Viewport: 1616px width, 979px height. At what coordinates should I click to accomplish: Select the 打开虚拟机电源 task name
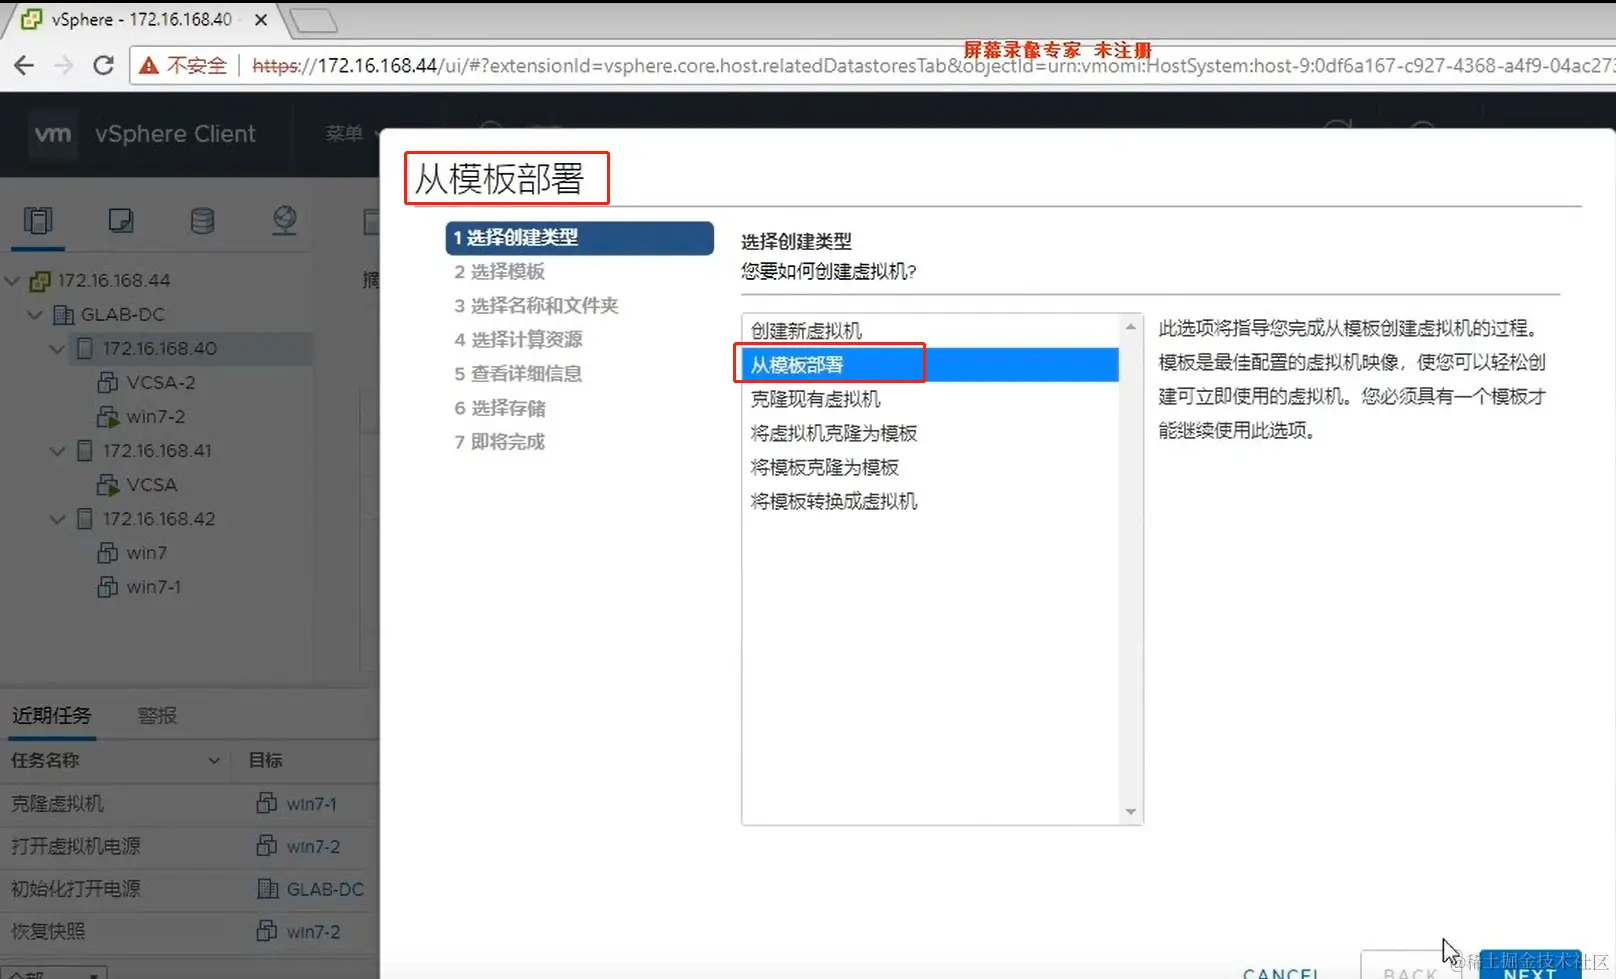click(x=76, y=846)
